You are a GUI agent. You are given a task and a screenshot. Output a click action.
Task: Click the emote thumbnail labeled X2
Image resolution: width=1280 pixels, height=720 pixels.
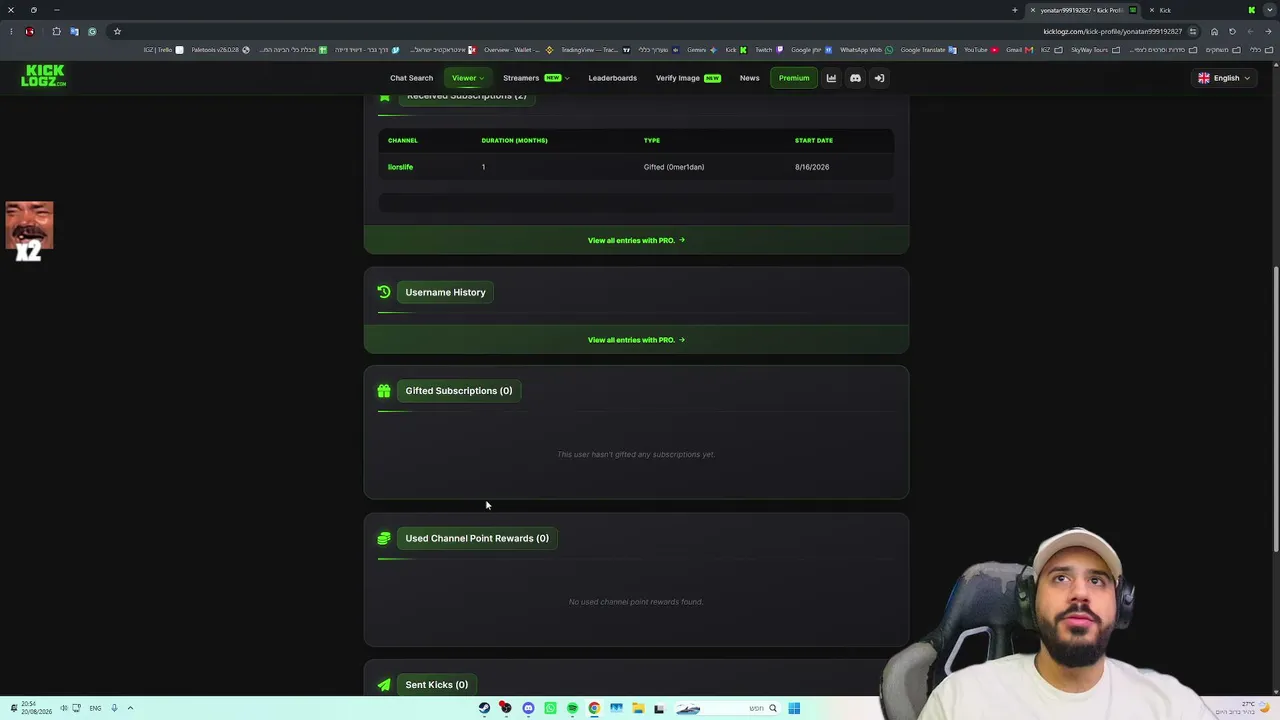[x=29, y=231]
